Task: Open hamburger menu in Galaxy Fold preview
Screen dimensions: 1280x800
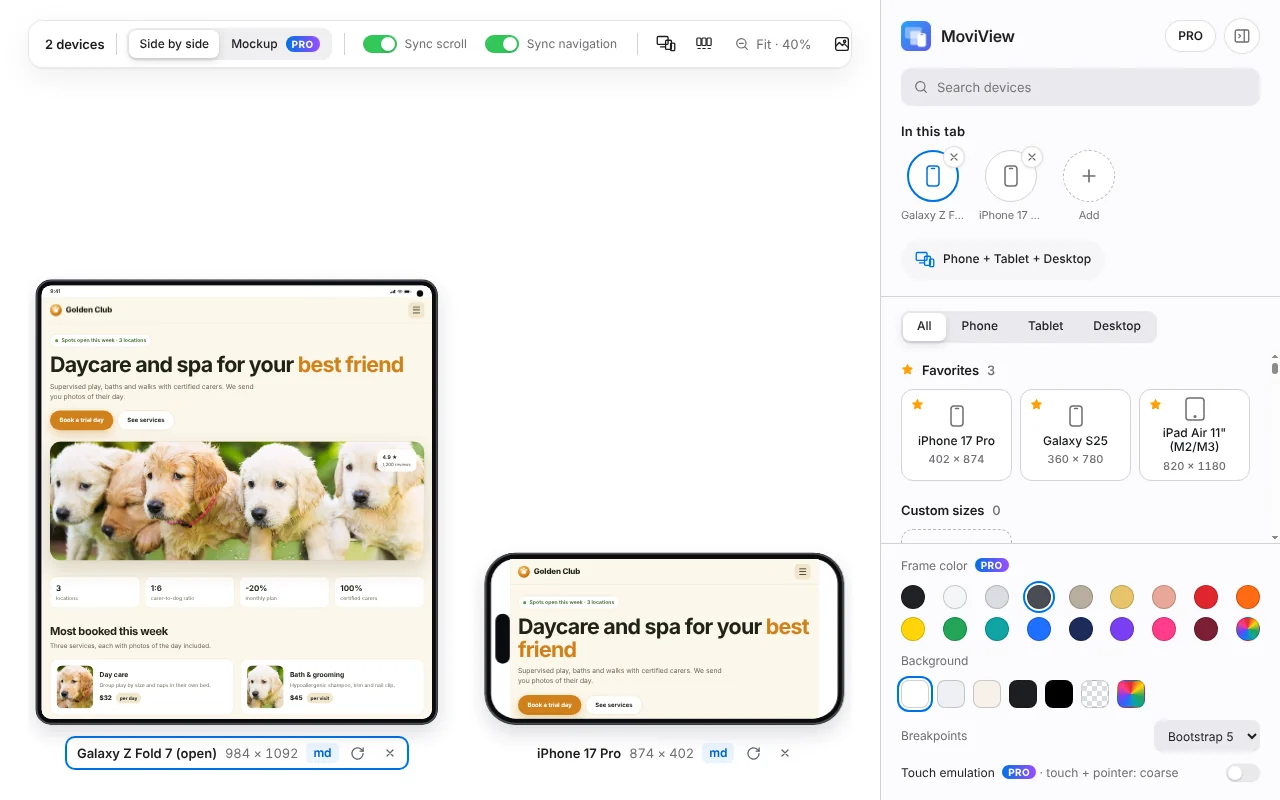Action: click(416, 310)
